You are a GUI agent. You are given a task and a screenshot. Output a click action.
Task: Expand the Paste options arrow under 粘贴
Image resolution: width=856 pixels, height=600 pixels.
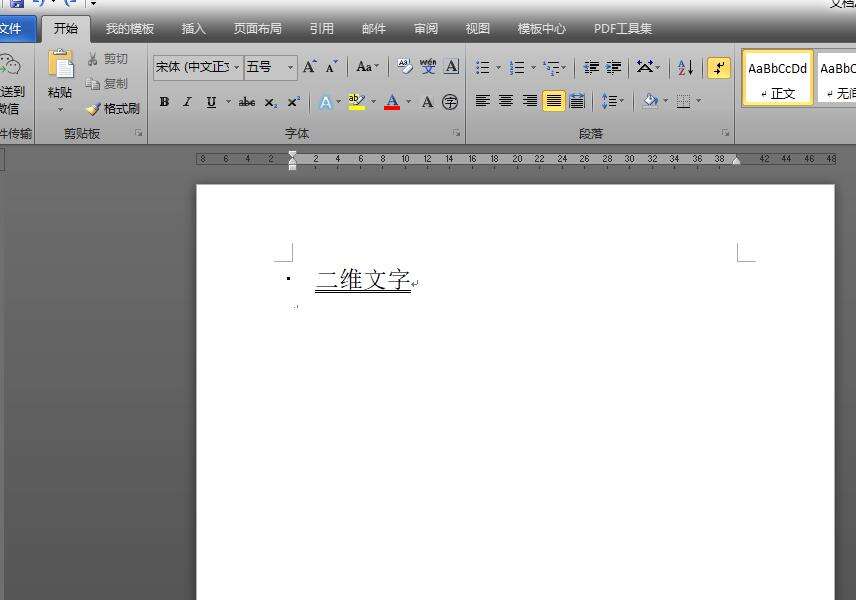pos(61,110)
